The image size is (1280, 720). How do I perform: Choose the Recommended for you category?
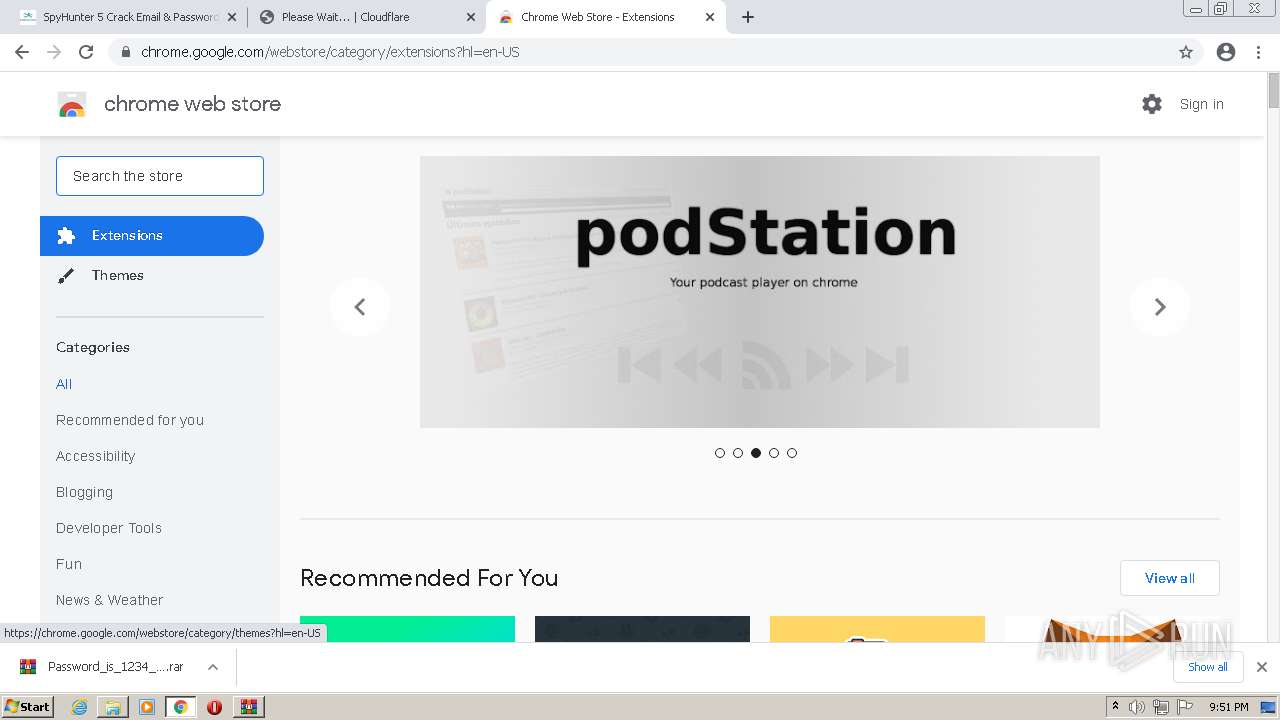(130, 420)
